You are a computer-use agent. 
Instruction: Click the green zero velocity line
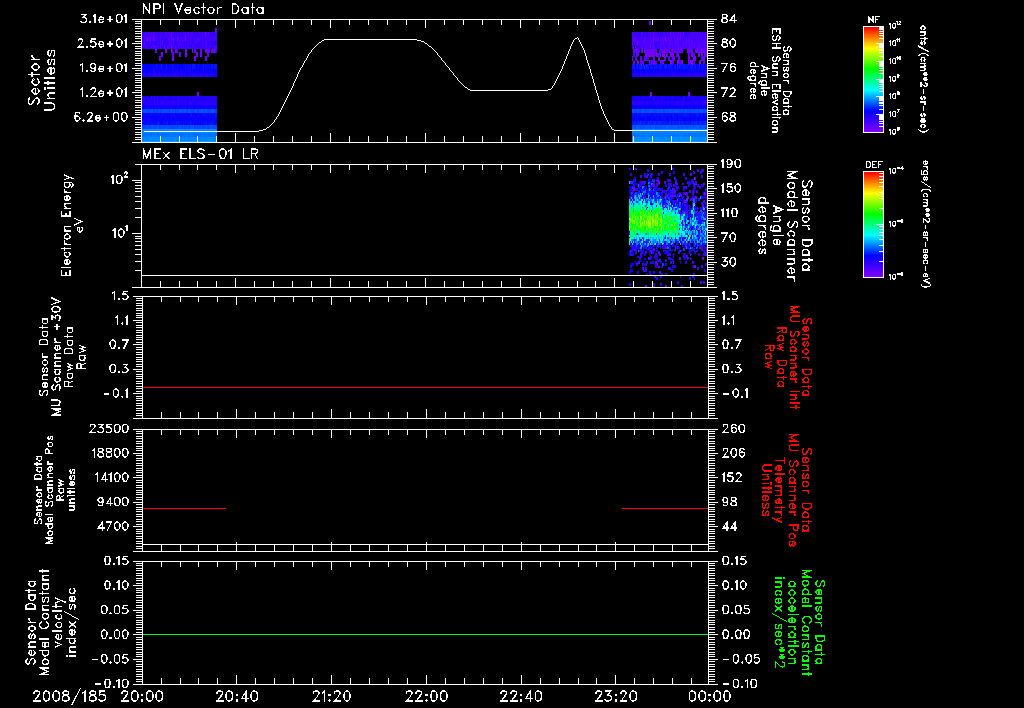coord(424,634)
